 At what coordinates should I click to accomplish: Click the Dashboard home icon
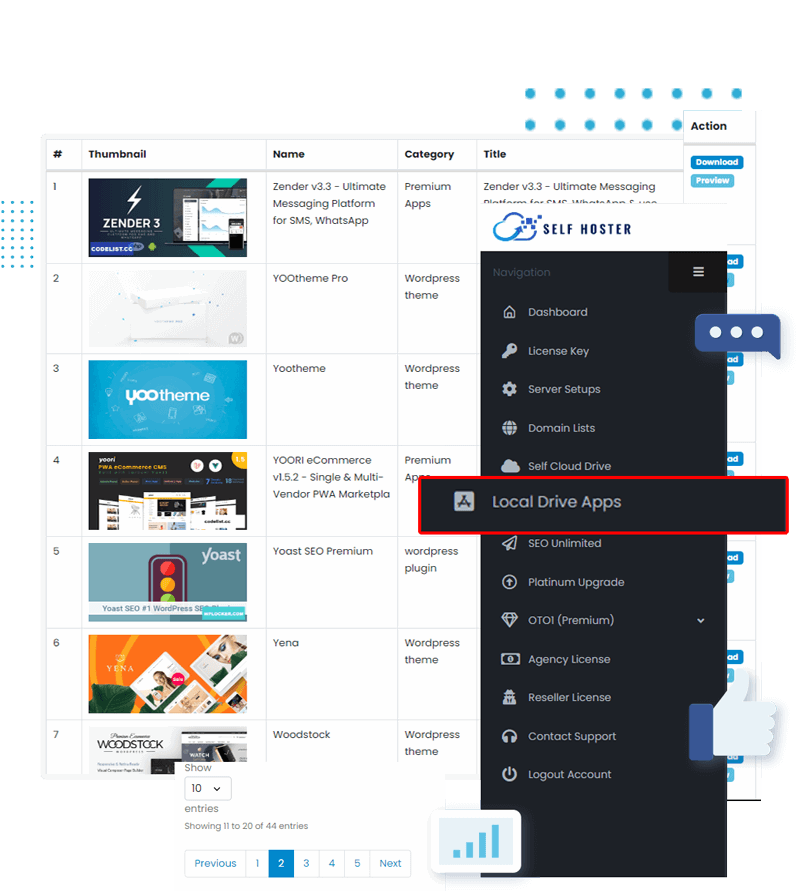(x=509, y=312)
